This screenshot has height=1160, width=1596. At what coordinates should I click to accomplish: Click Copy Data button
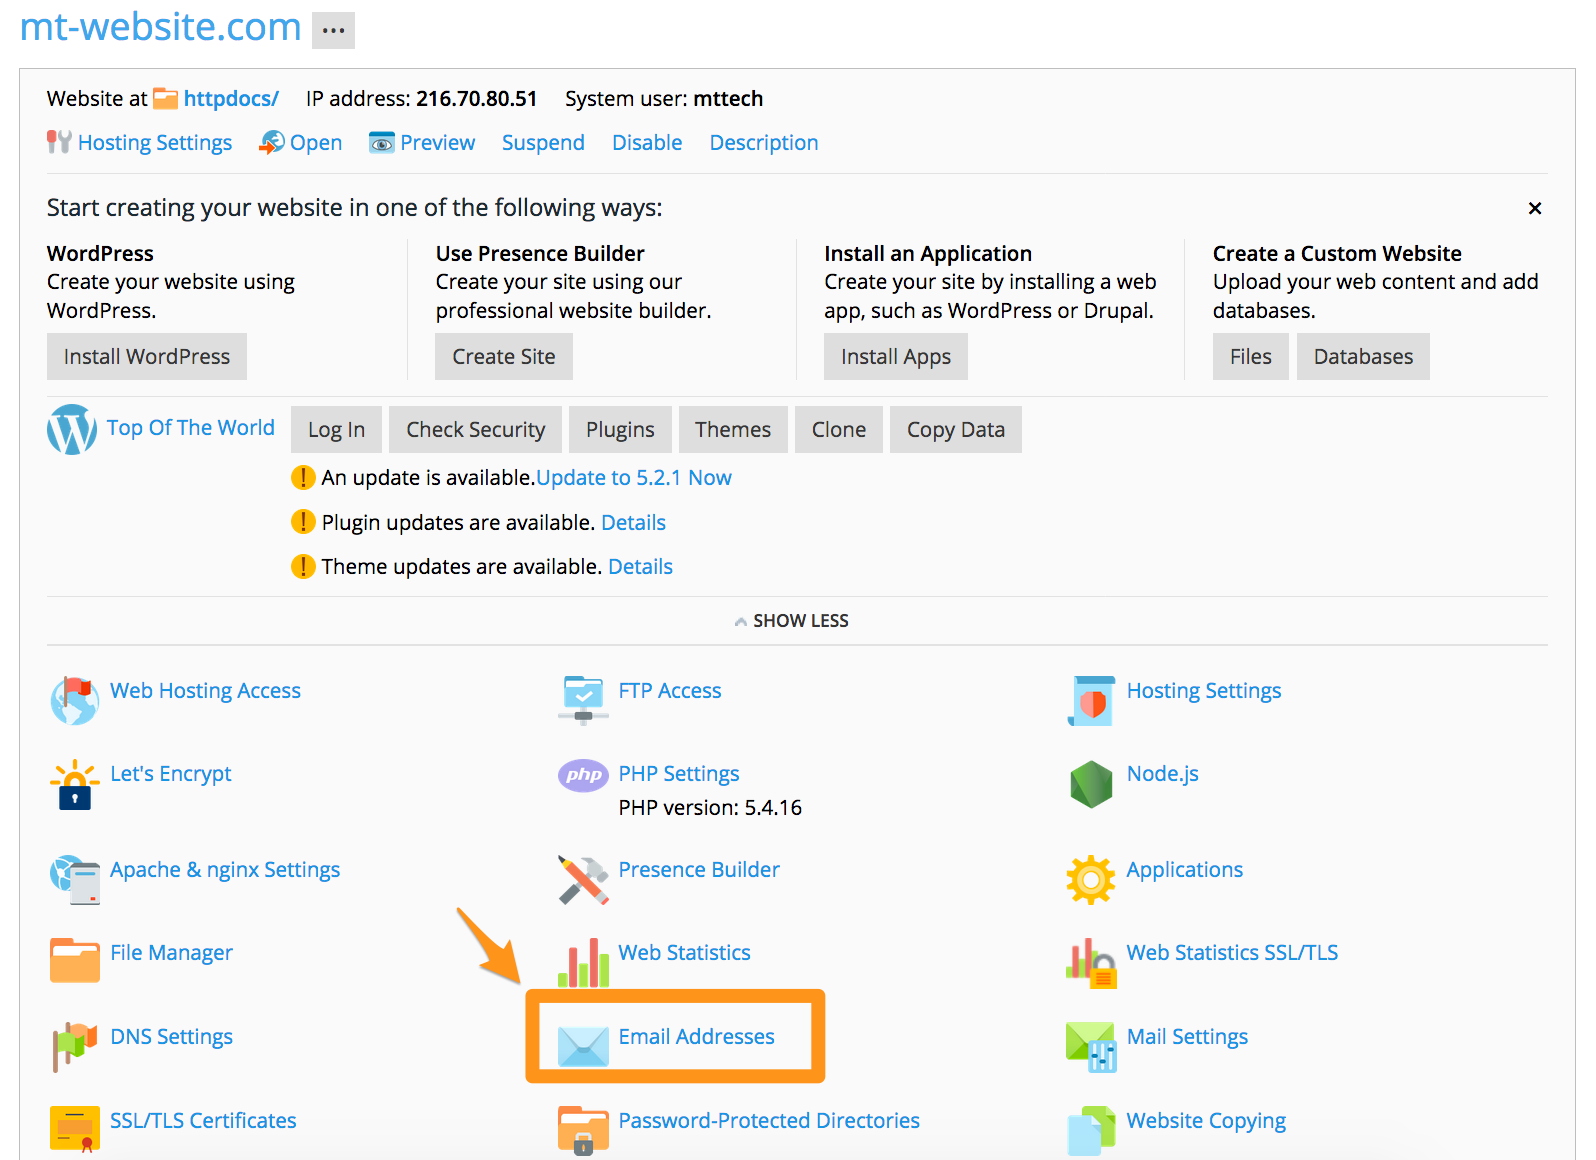coord(956,429)
